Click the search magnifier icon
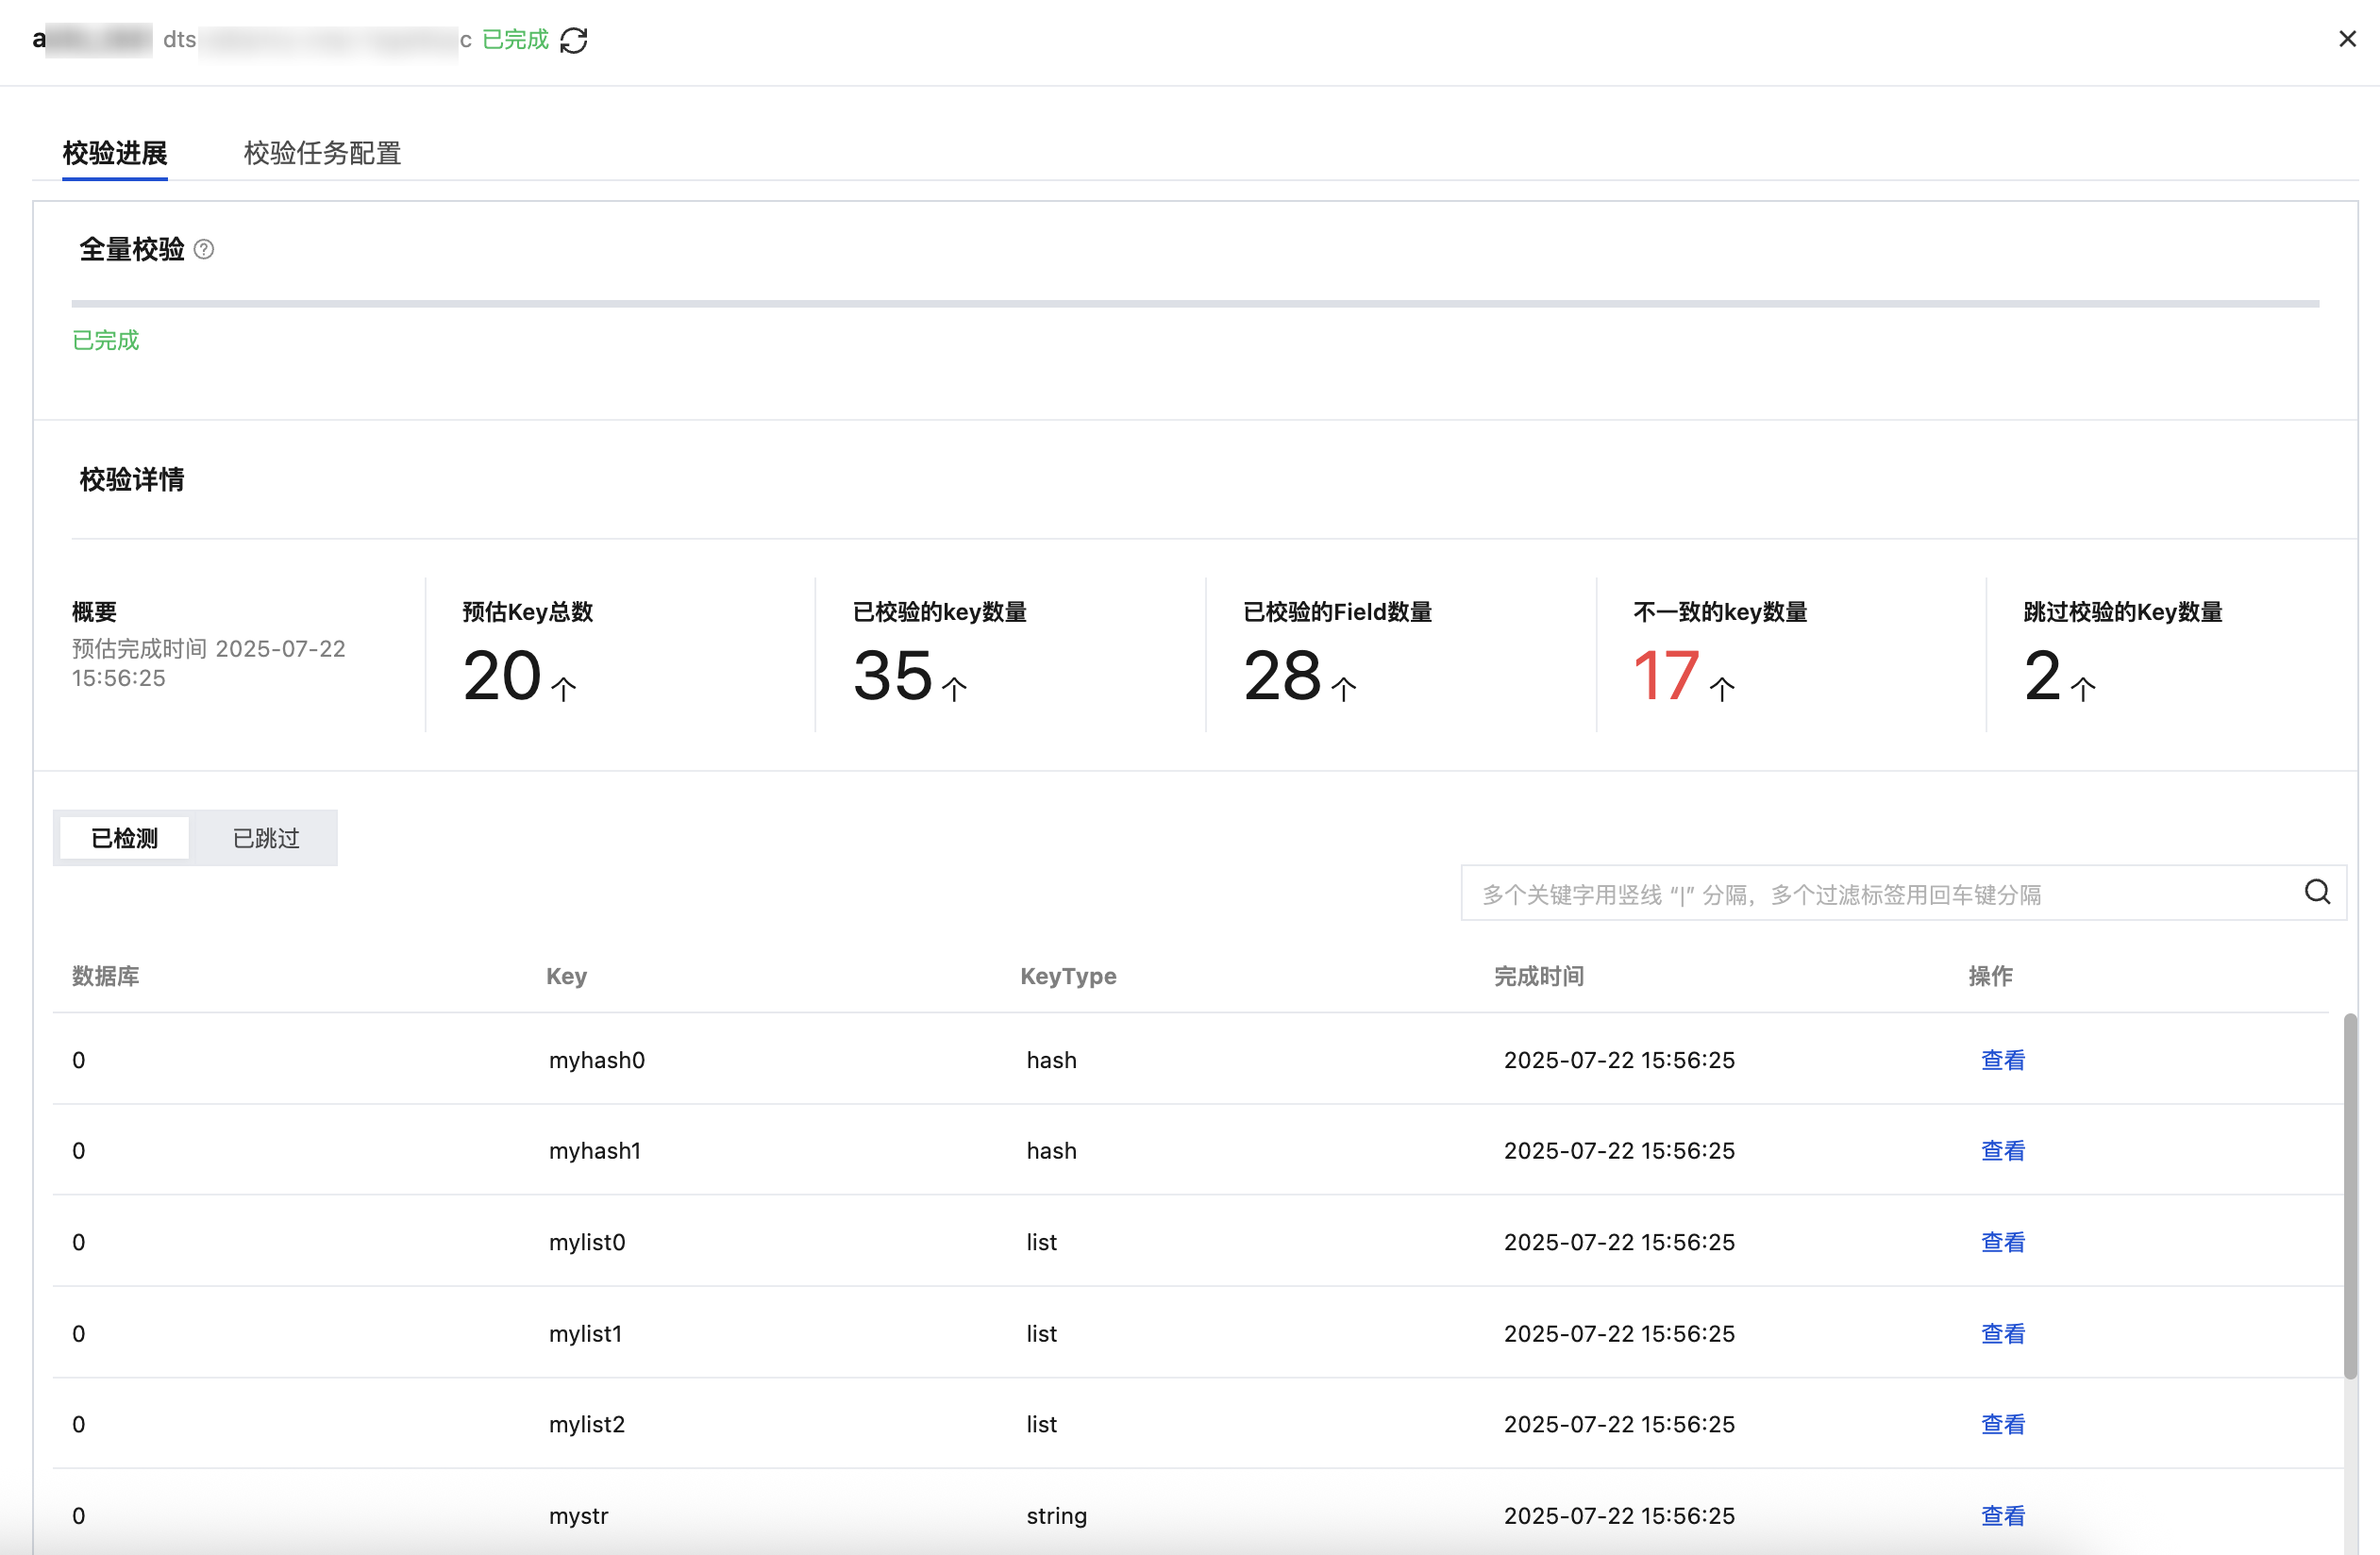Image resolution: width=2380 pixels, height=1555 pixels. [x=2317, y=892]
